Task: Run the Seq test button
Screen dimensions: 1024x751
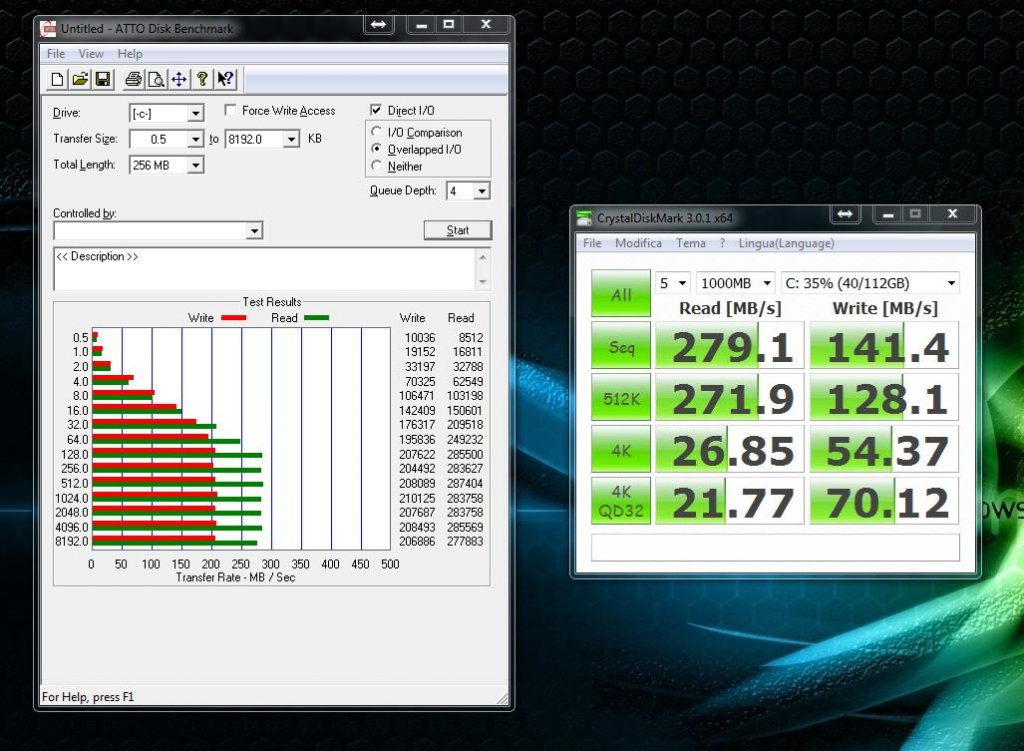Action: click(621, 345)
